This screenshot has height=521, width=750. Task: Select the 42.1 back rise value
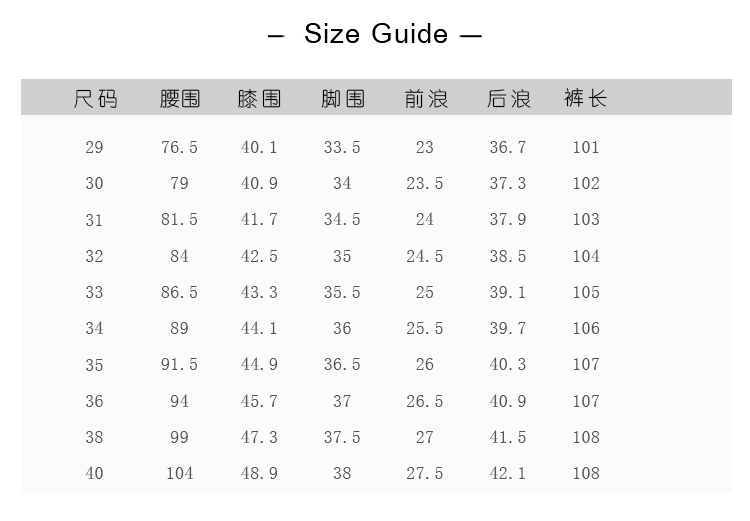[x=508, y=474]
